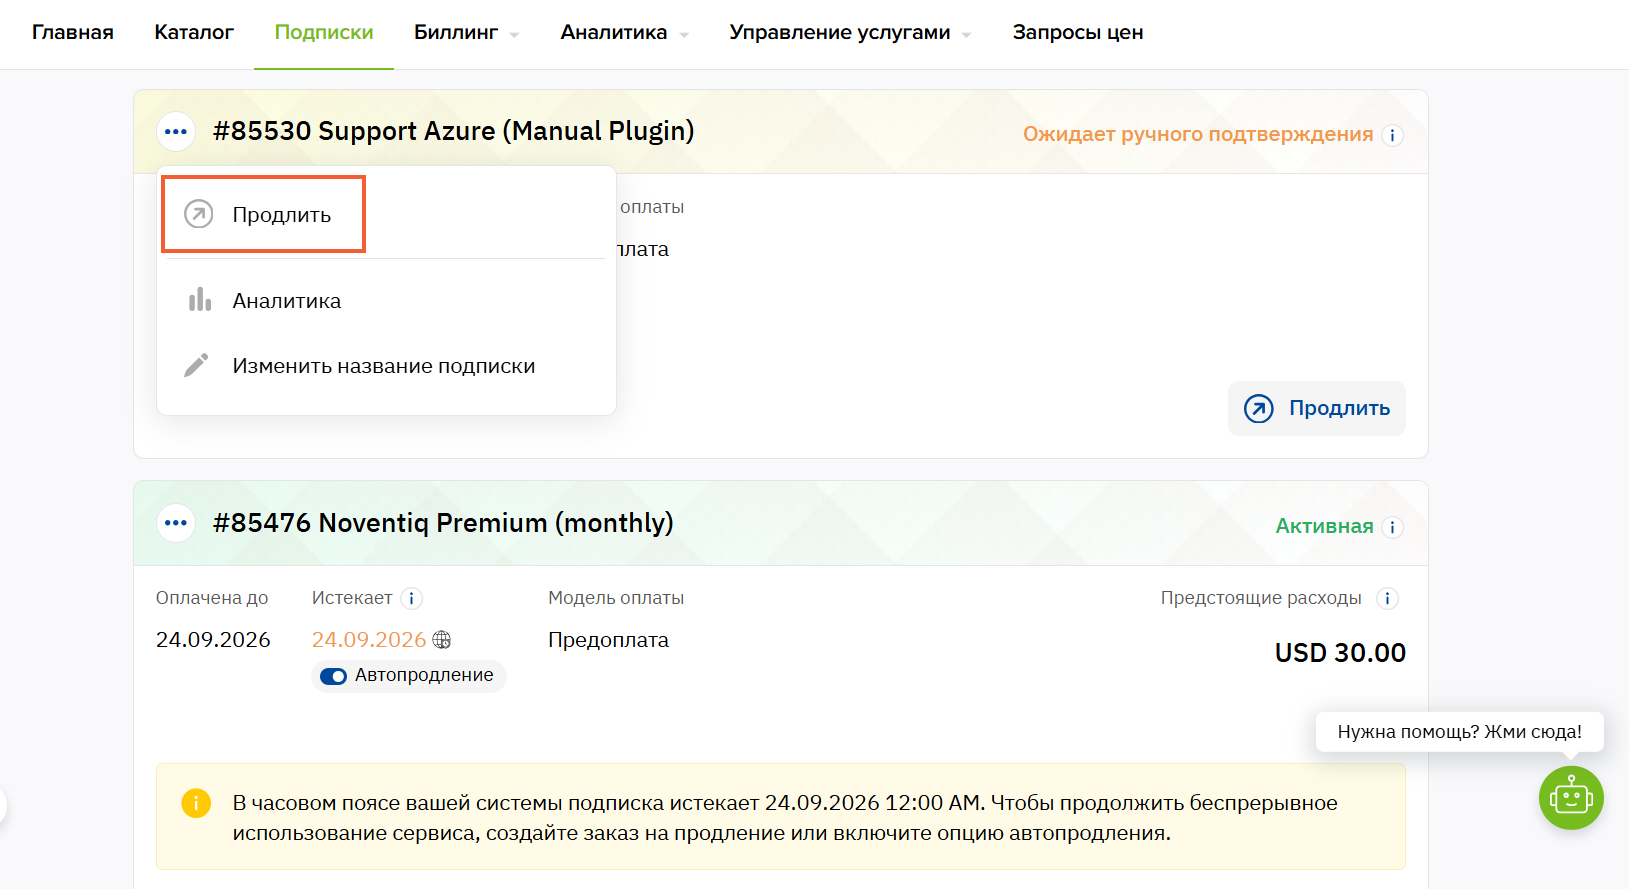Open the three-dots menu for subscription #85476
1629x889 pixels.
[x=176, y=523]
